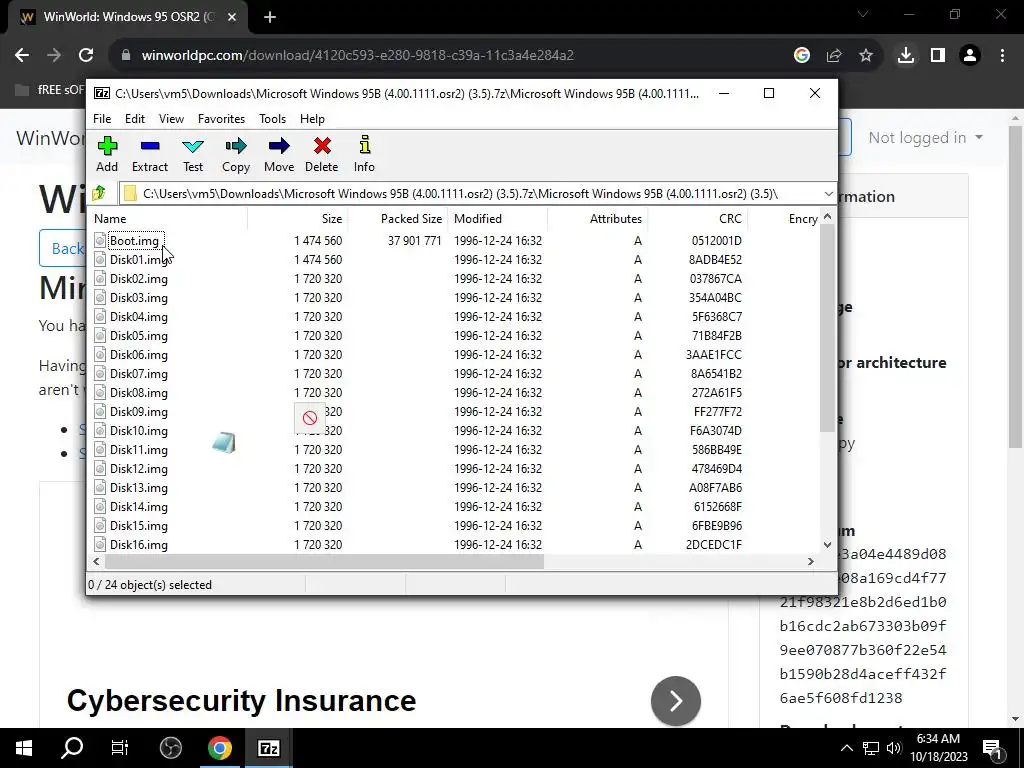
Task: Click the Chrome taskbar icon
Action: (x=220, y=748)
